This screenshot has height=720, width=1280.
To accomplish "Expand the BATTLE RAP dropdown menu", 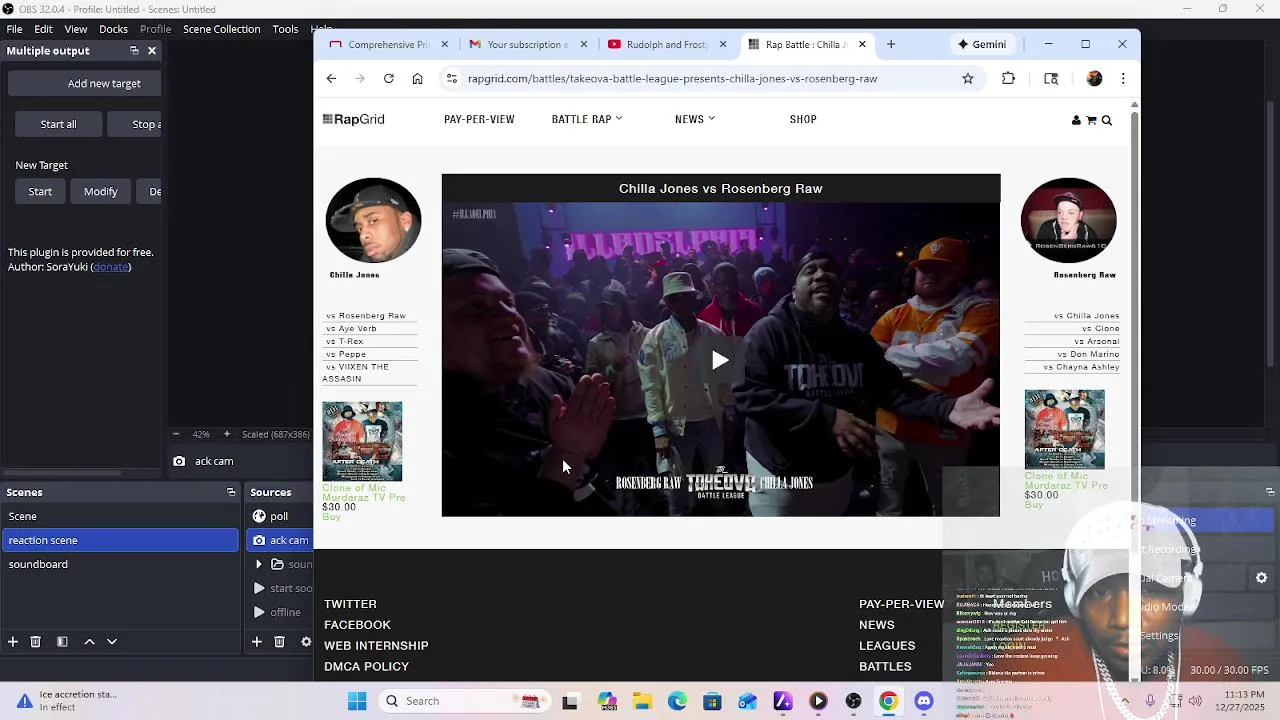I will (587, 119).
